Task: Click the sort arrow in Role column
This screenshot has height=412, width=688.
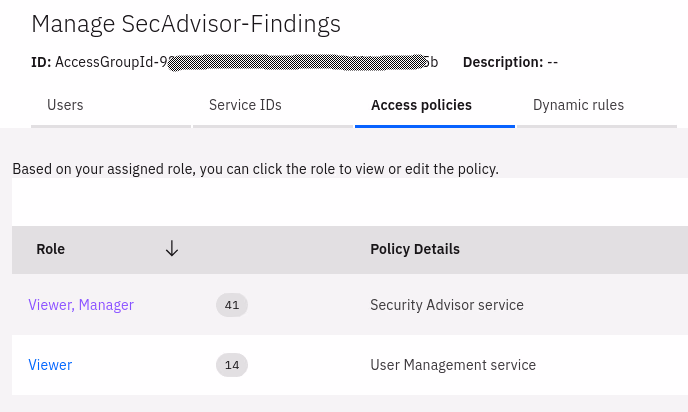Action: [x=172, y=249]
